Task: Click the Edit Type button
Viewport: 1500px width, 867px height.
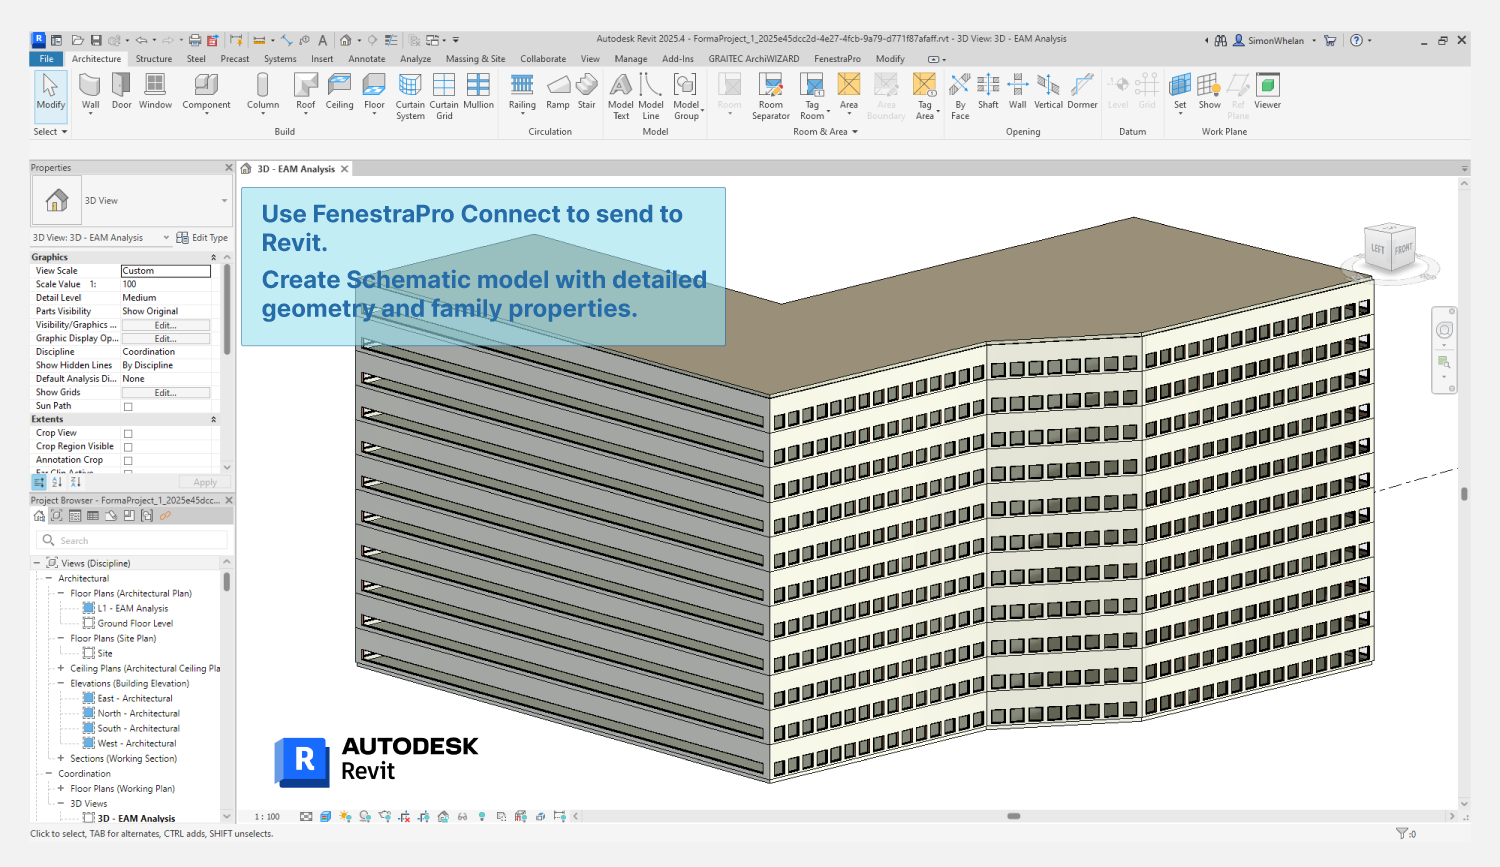Action: click(202, 238)
